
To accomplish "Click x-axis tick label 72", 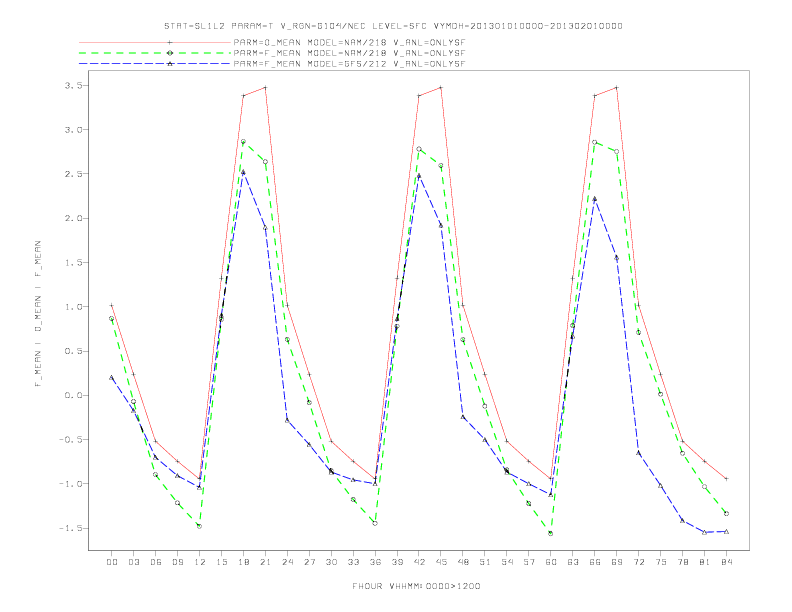I will point(638,562).
